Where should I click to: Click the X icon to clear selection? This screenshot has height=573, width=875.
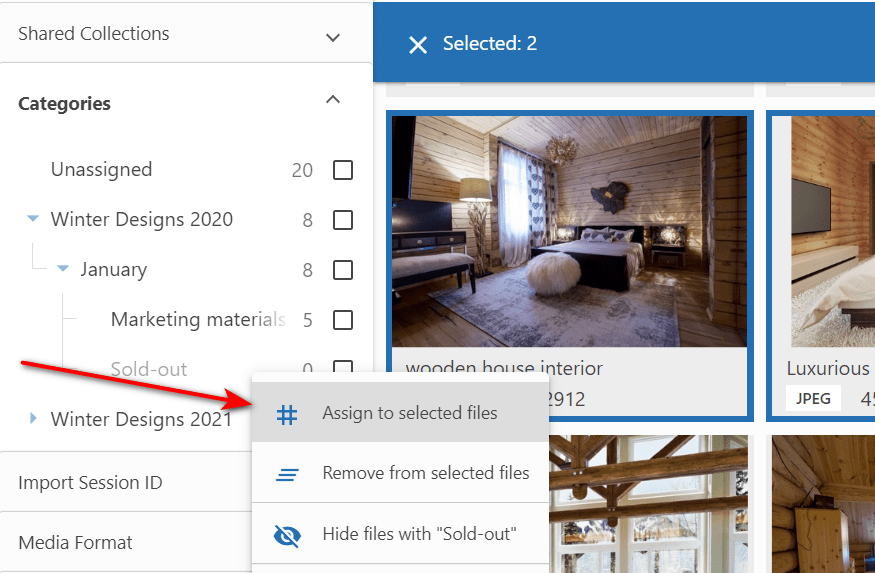tap(418, 44)
